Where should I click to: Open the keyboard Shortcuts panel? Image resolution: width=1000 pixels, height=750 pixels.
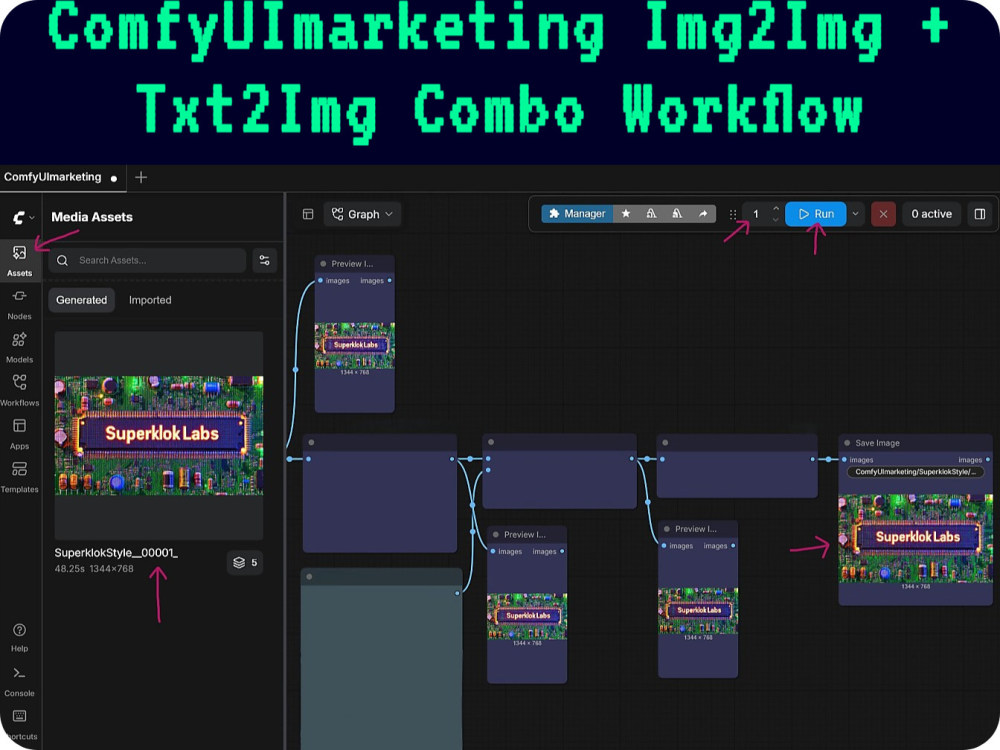coord(19,724)
